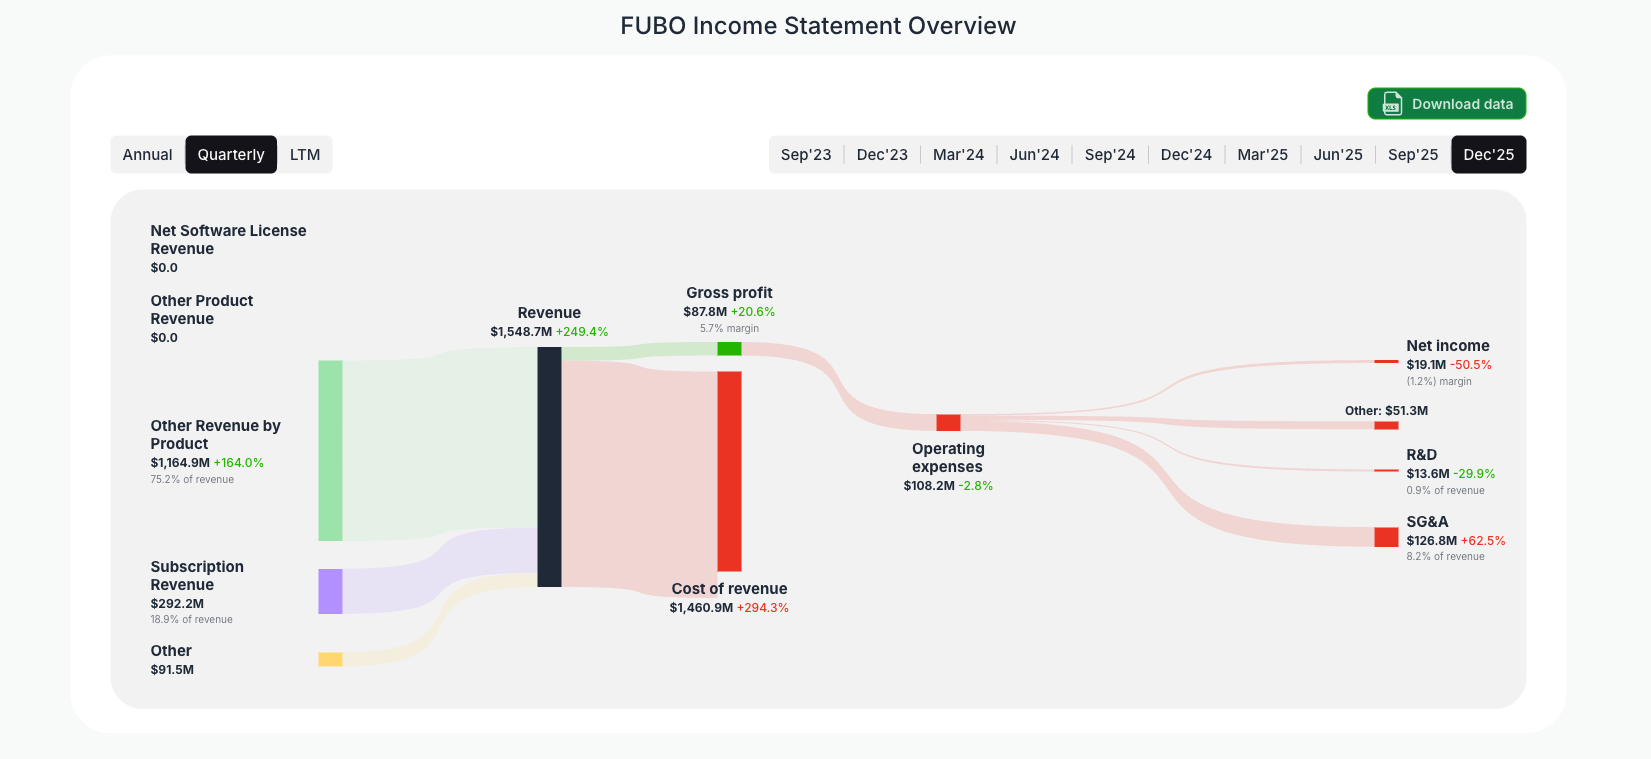
Task: Open the Jun'25 quarter tab
Action: pyautogui.click(x=1338, y=154)
